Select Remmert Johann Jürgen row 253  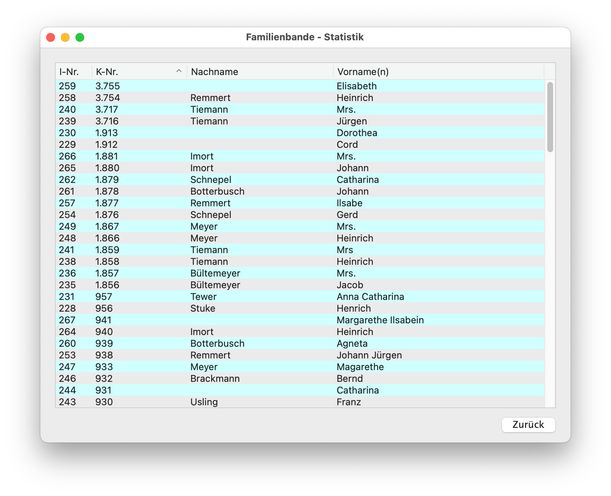[x=300, y=355]
